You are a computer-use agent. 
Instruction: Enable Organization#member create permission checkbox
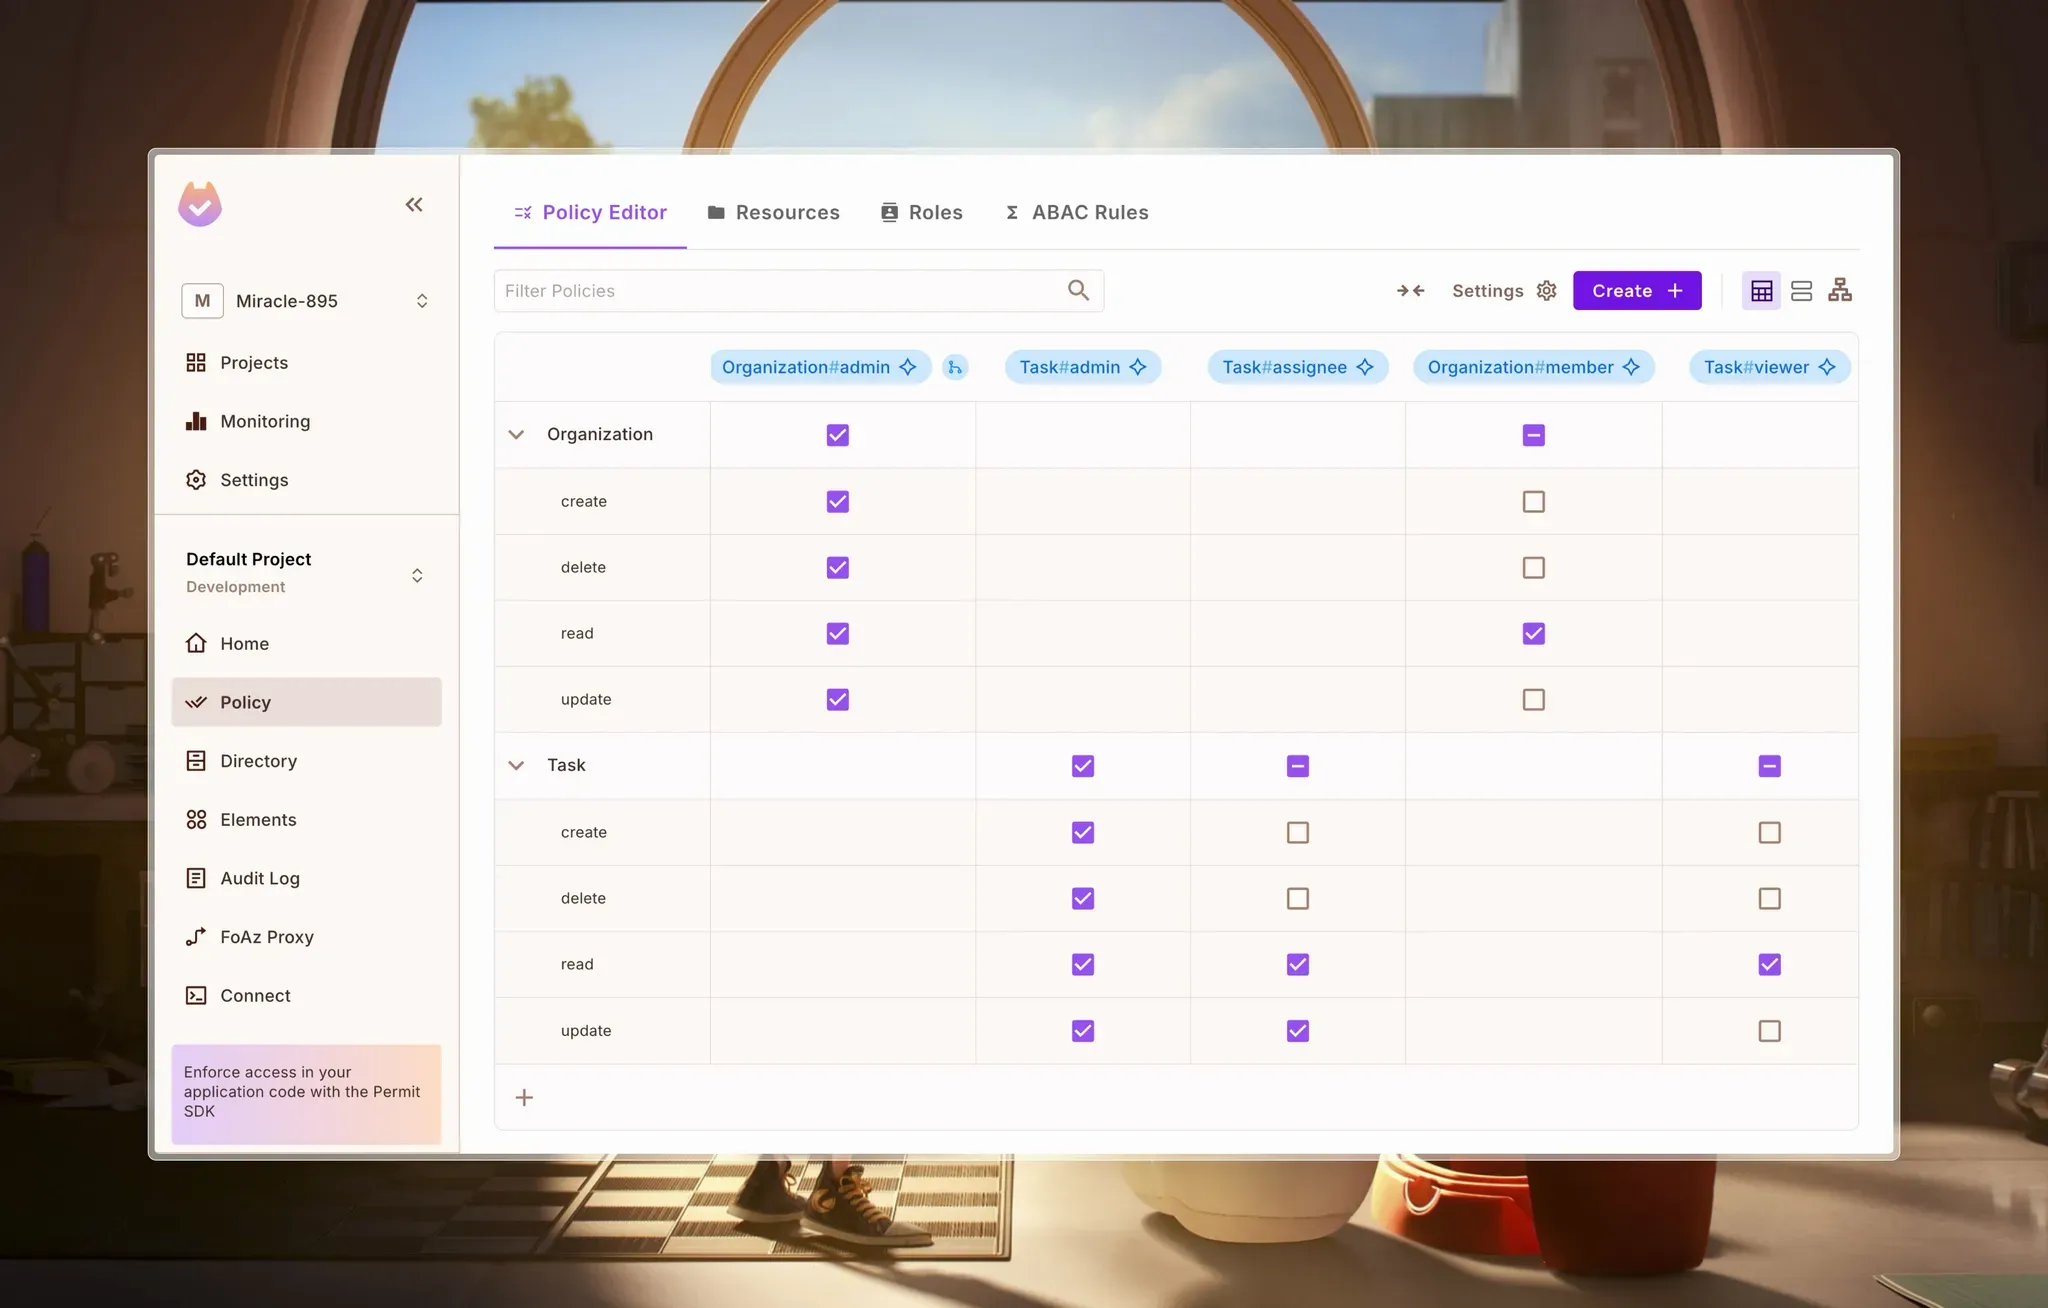[x=1533, y=501]
